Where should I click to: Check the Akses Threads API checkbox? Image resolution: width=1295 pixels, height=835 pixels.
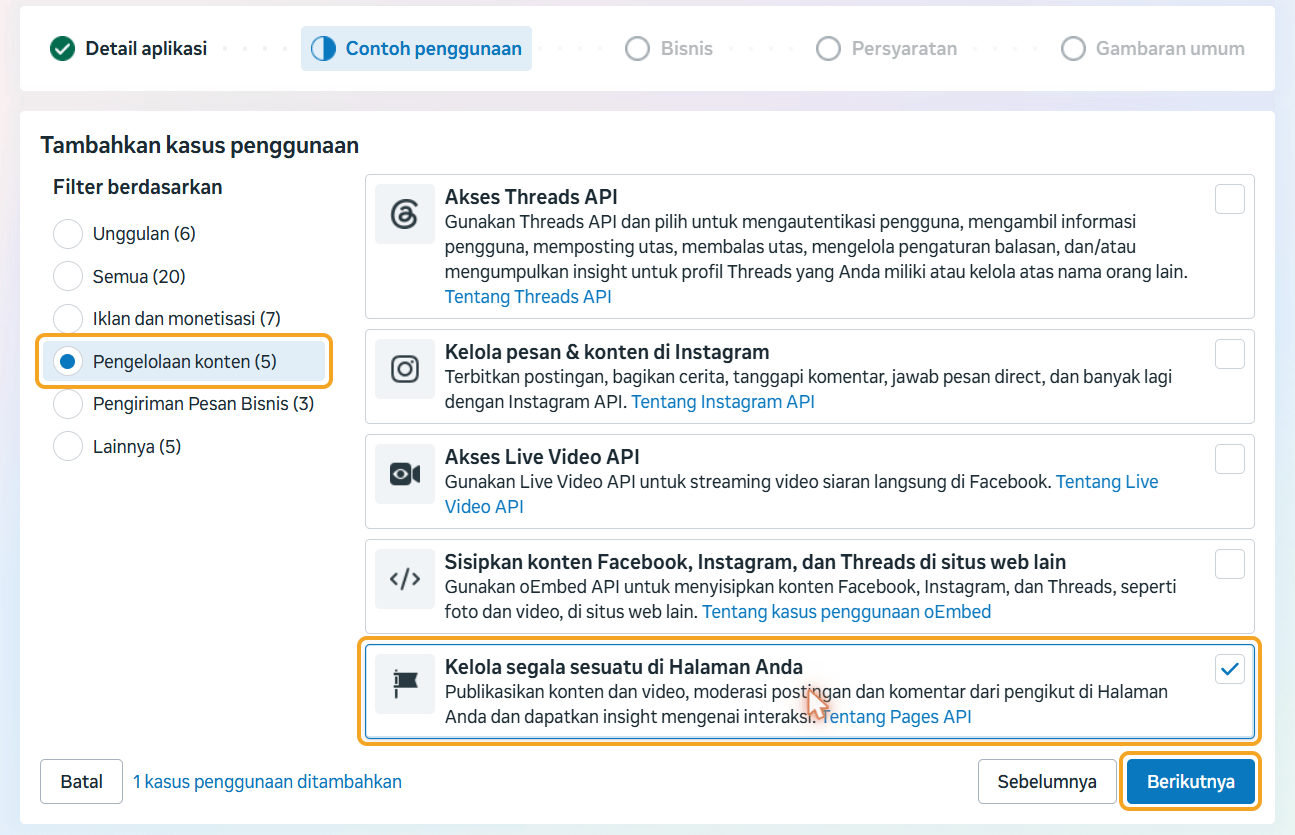coord(1230,199)
